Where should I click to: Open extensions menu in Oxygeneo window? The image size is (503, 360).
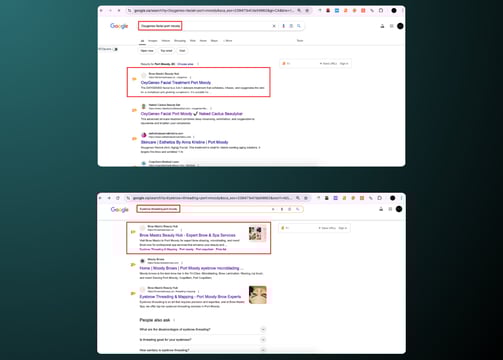pyautogui.click(x=381, y=11)
